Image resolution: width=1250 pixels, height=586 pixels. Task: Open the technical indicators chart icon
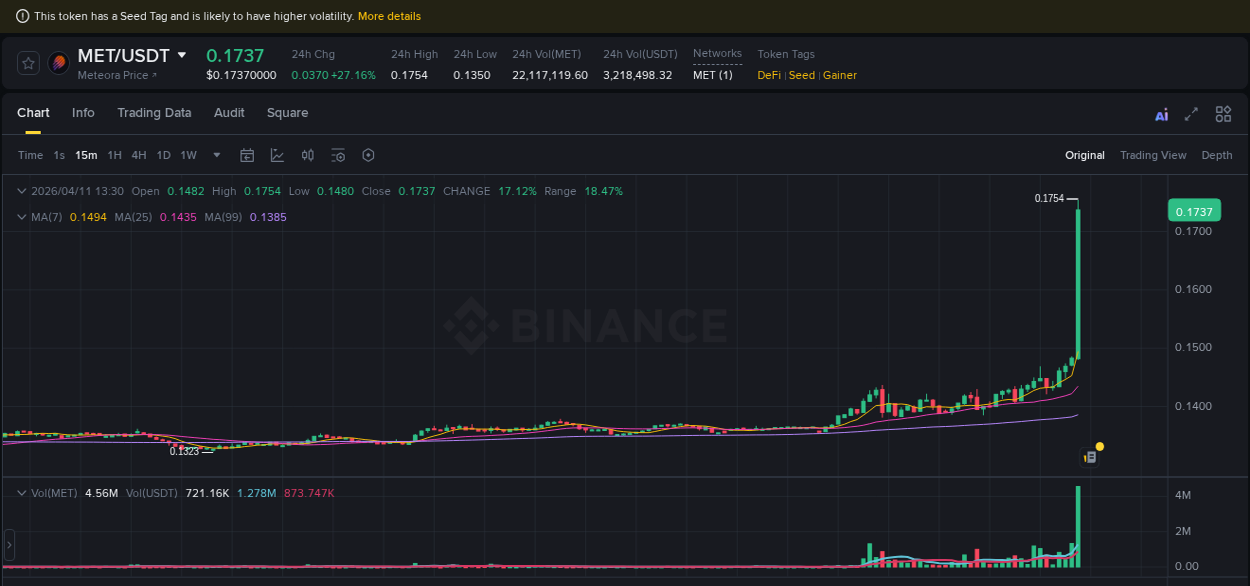(x=277, y=155)
